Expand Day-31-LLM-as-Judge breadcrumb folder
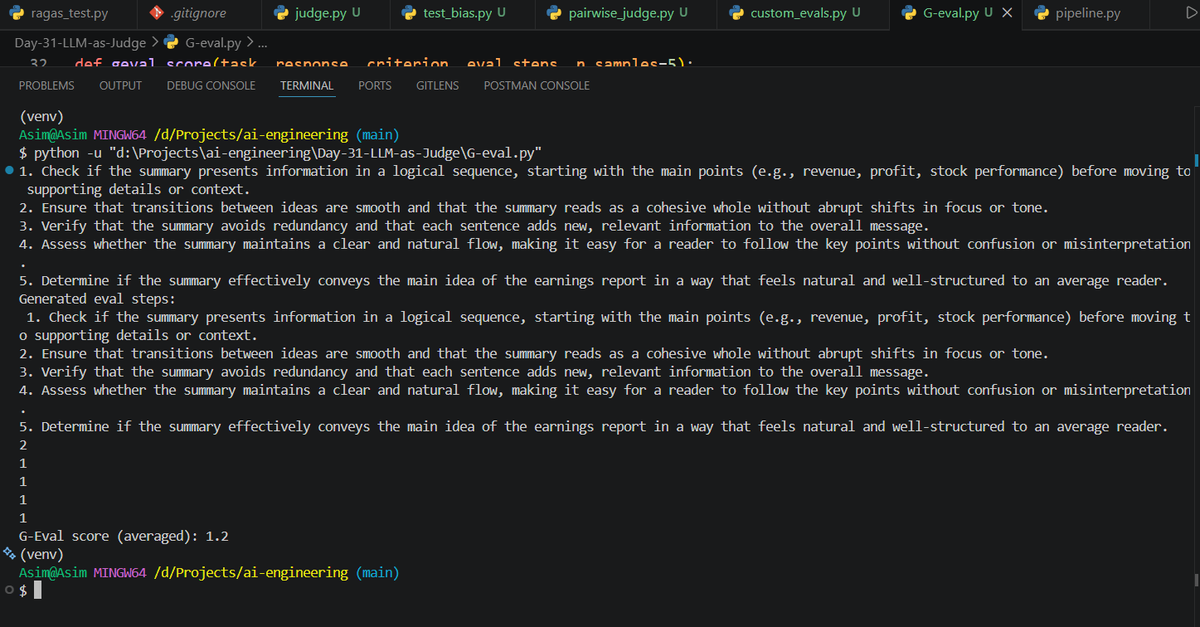1200x627 pixels. coord(80,43)
